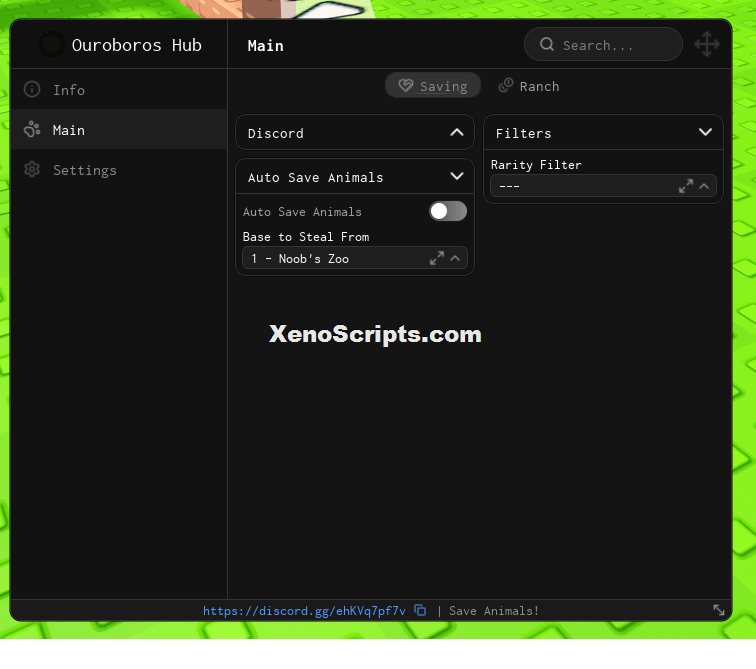Collapse the Auto Save Animals section chevron

coord(457,176)
